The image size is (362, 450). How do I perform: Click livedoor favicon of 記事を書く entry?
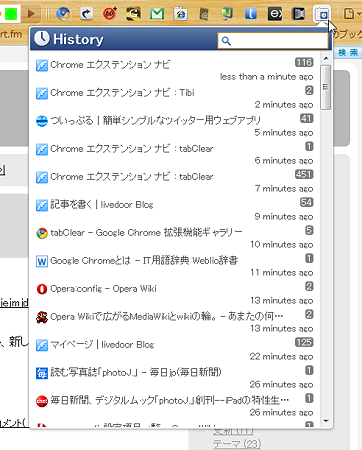[x=42, y=205]
